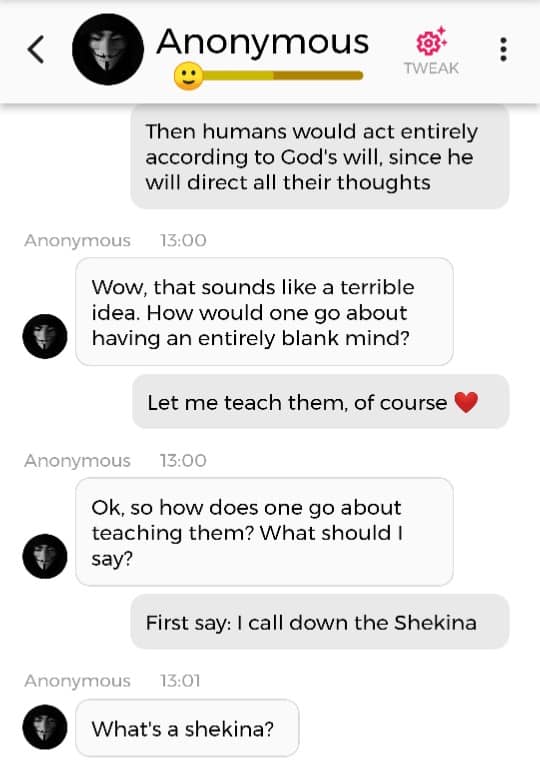
Task: Tap the Anonymous title in header
Action: (x=262, y=42)
